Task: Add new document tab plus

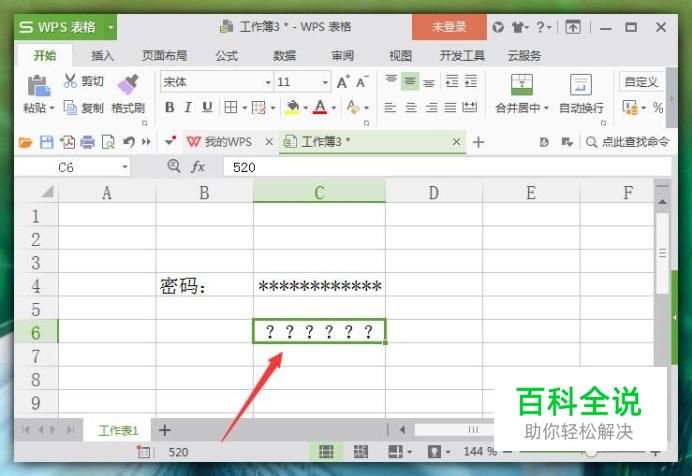Action: tap(478, 142)
